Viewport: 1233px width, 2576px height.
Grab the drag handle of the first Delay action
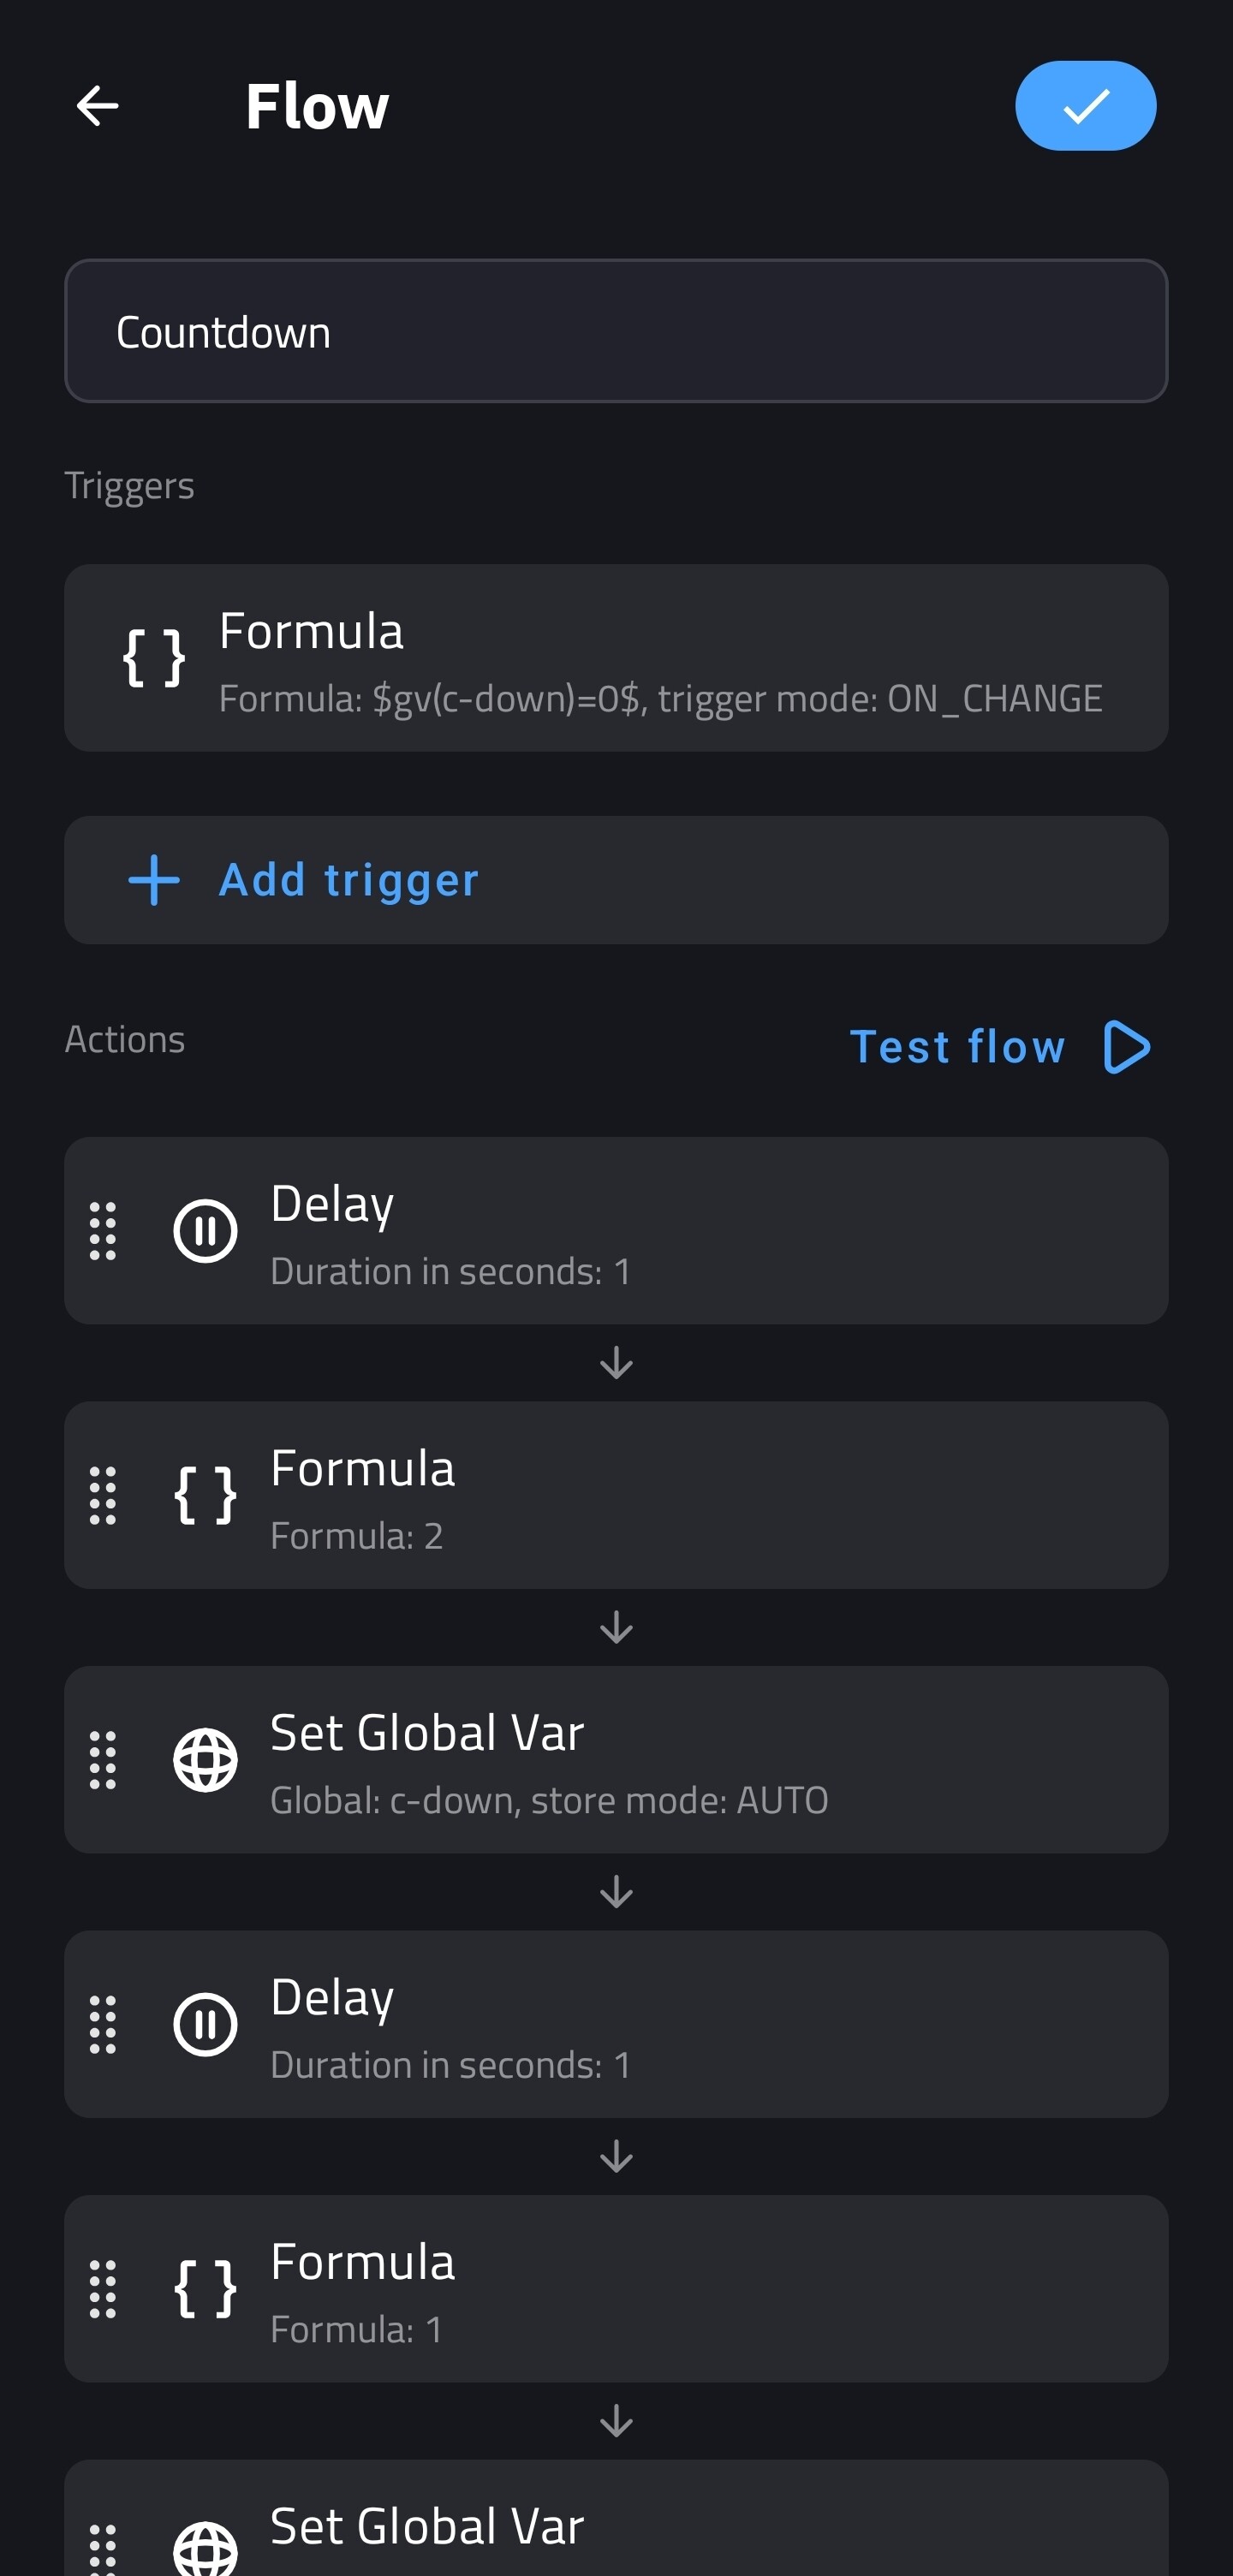pos(103,1231)
